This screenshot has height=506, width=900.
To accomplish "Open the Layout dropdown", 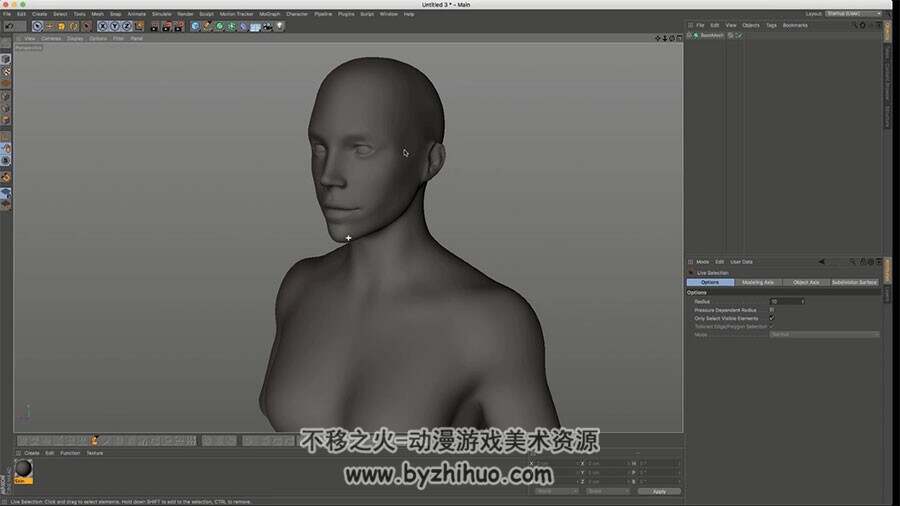I will 854,14.
